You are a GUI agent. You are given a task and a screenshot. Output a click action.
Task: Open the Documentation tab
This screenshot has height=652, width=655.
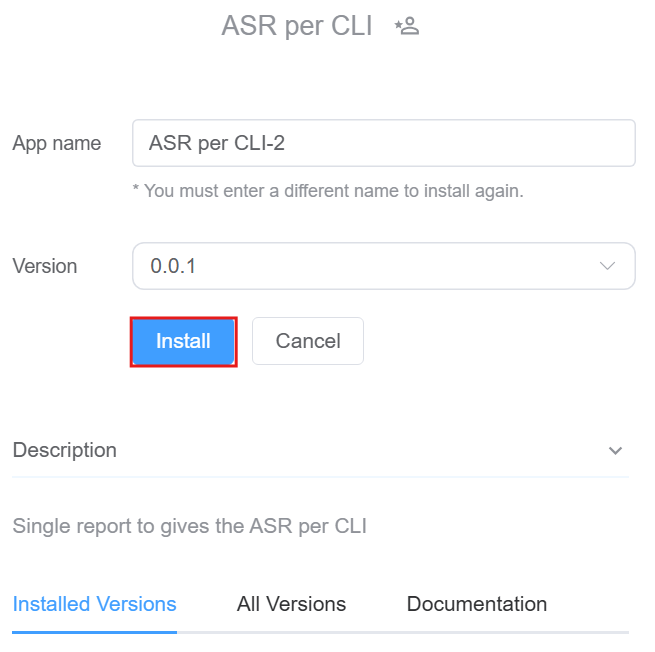point(476,604)
